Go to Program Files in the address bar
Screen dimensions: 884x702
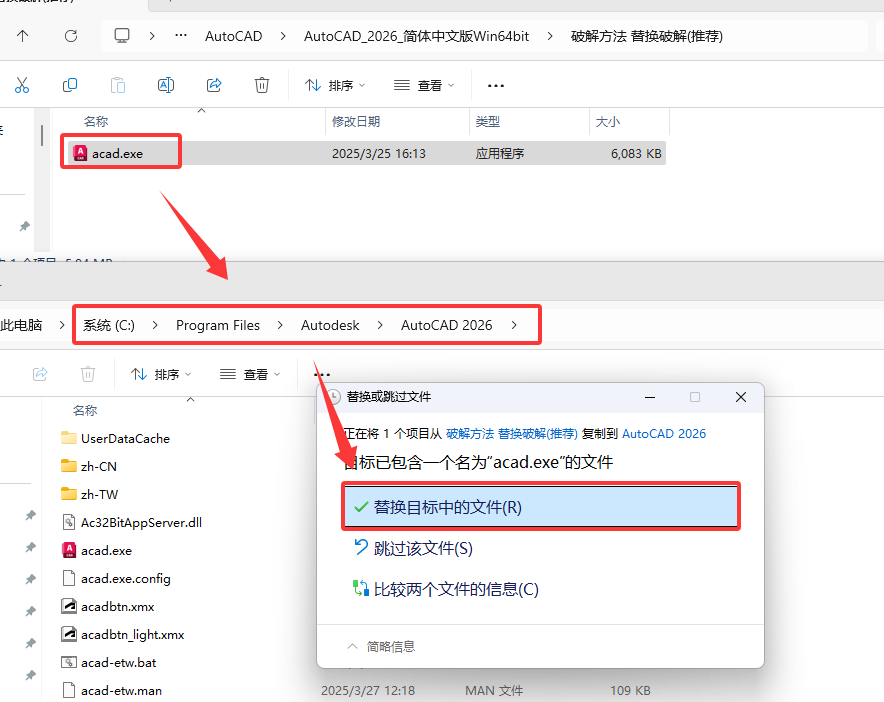(x=218, y=325)
